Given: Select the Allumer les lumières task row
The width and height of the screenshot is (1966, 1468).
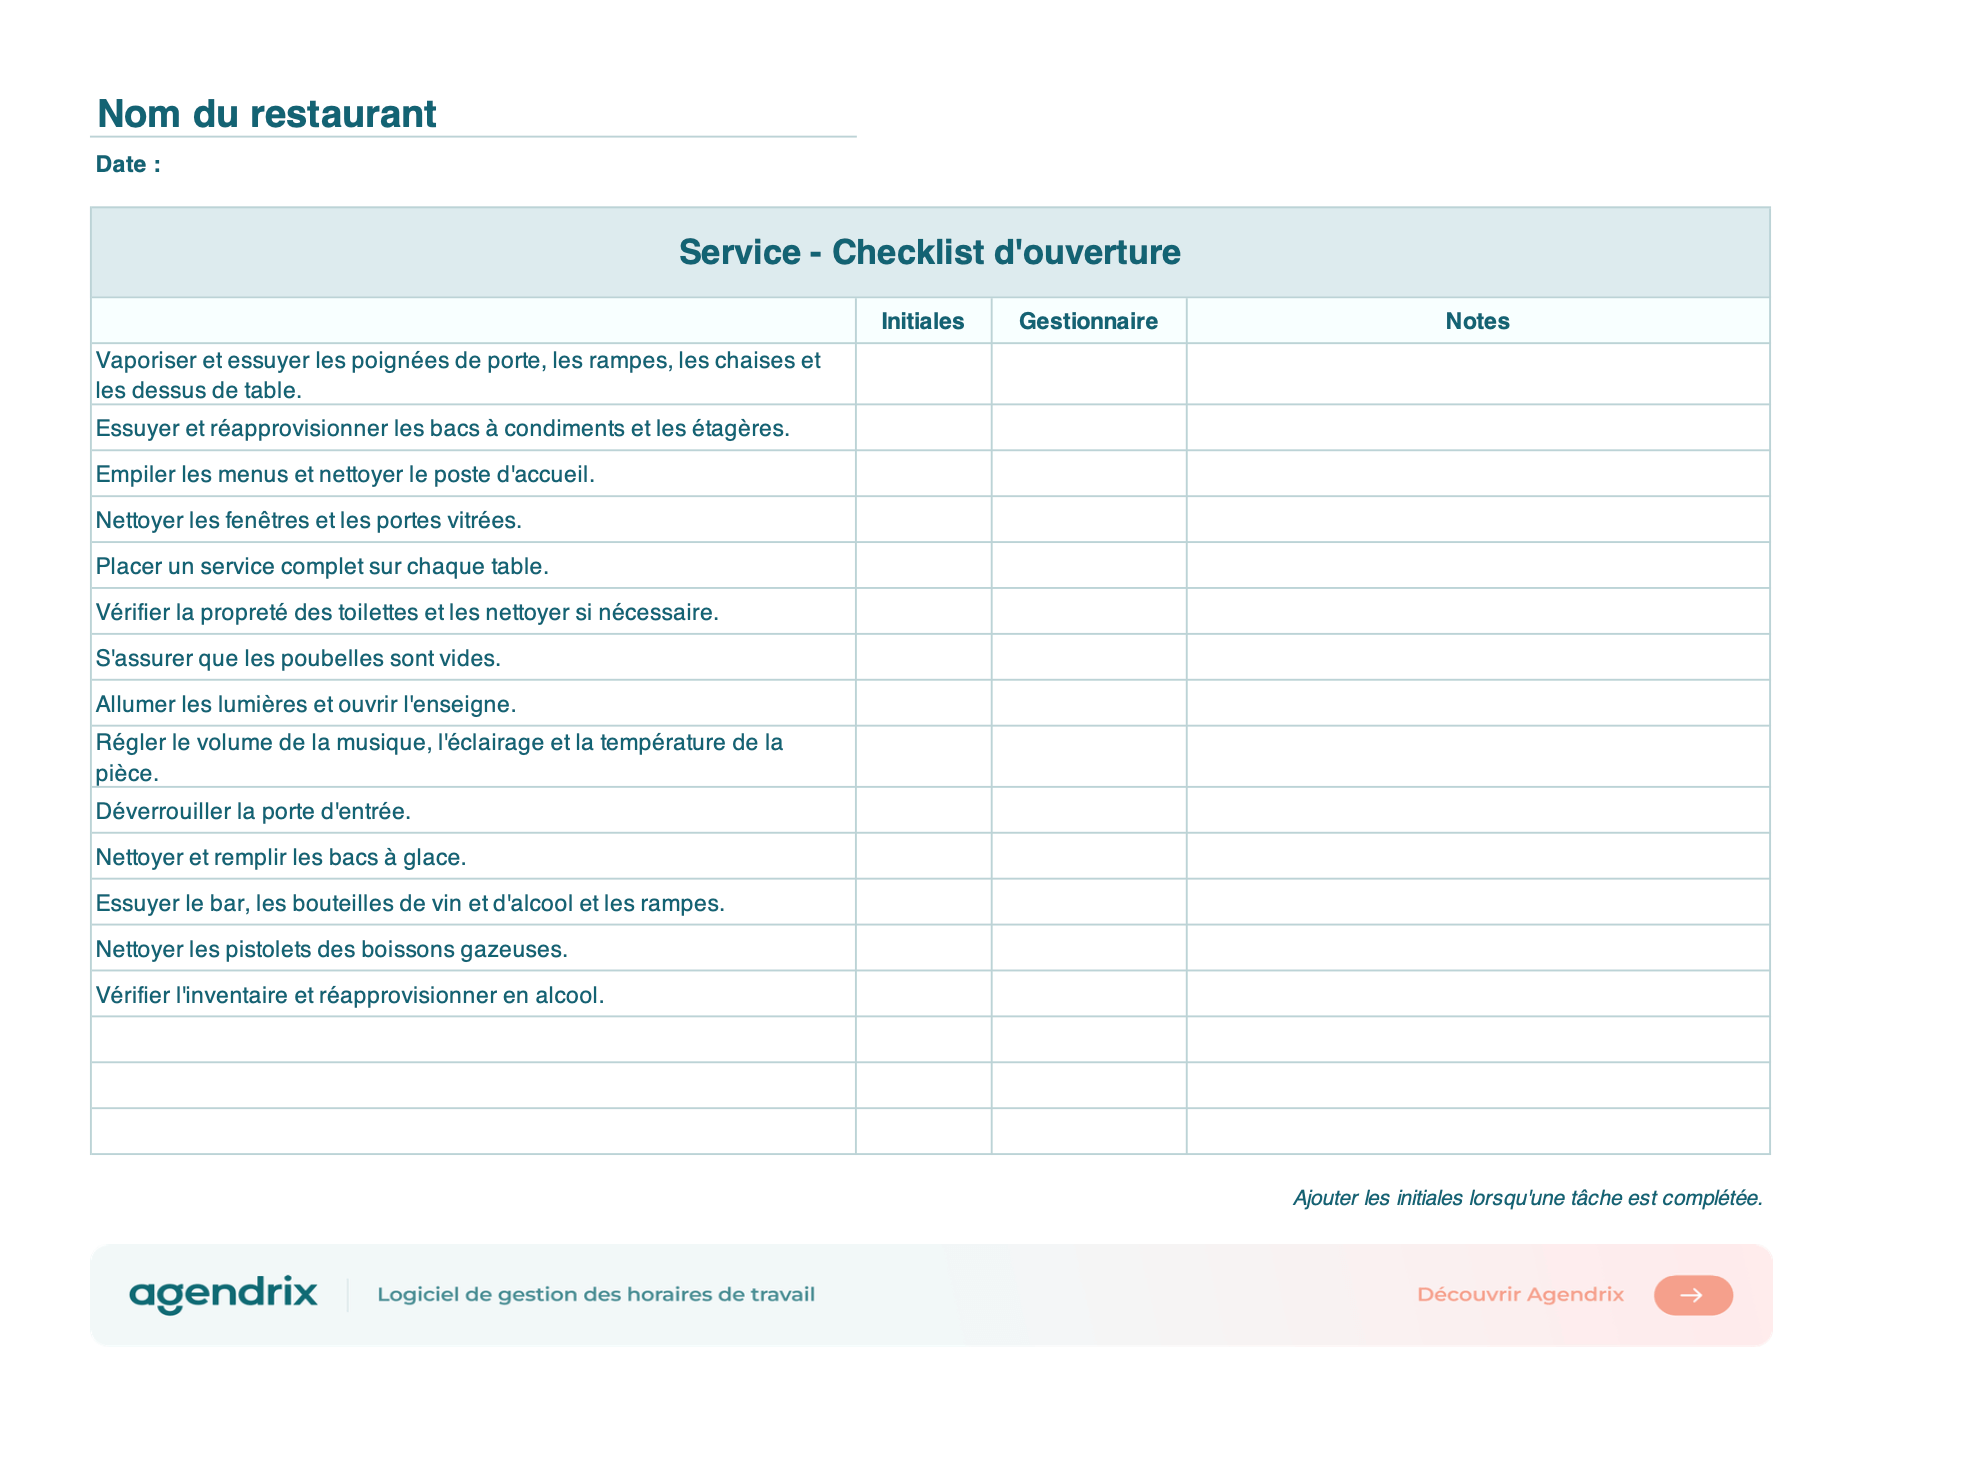Looking at the screenshot, I should [930, 704].
